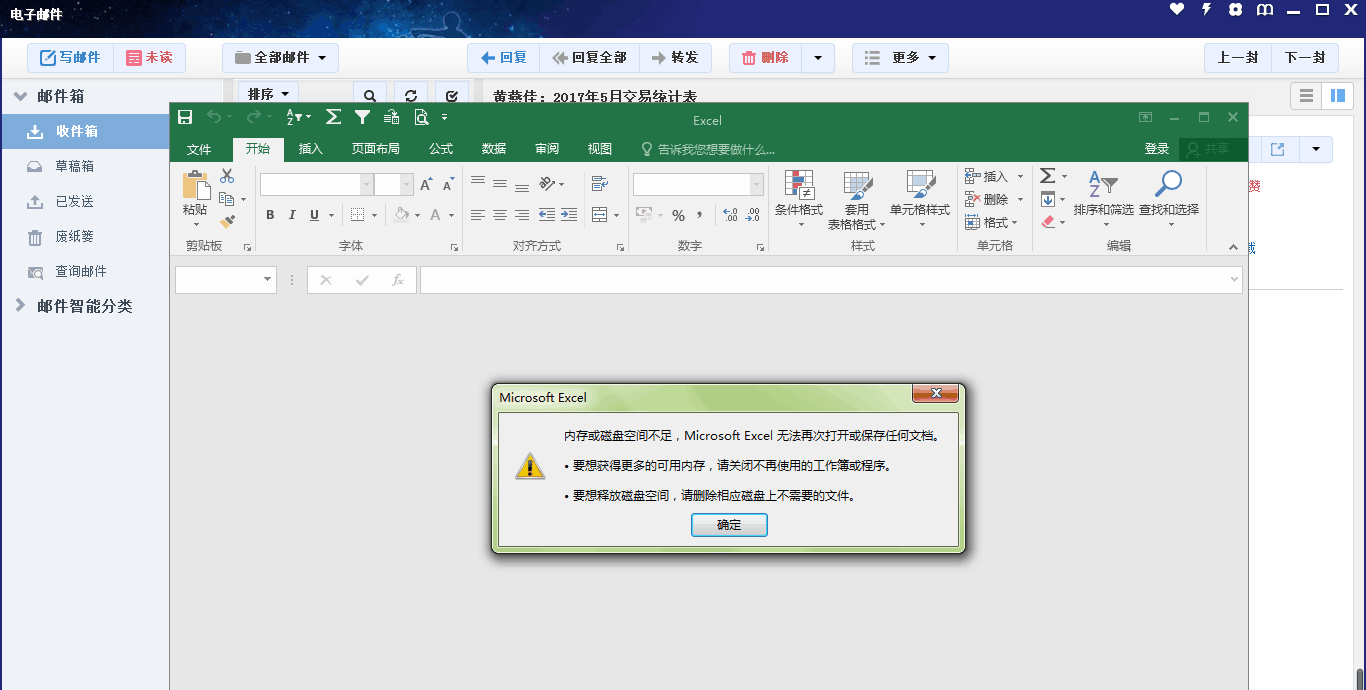1366x690 pixels.
Task: Open the 全部邮件 folder dropdown
Action: [x=281, y=58]
